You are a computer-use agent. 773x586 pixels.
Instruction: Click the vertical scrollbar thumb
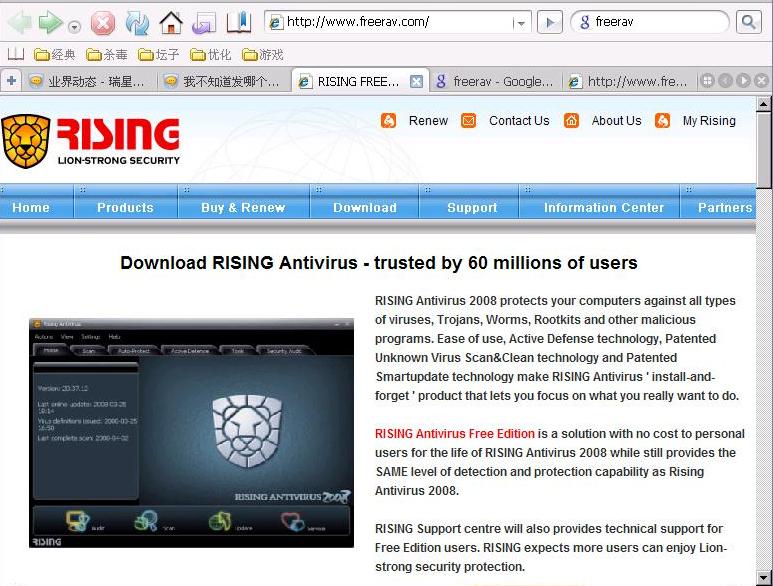click(x=764, y=149)
